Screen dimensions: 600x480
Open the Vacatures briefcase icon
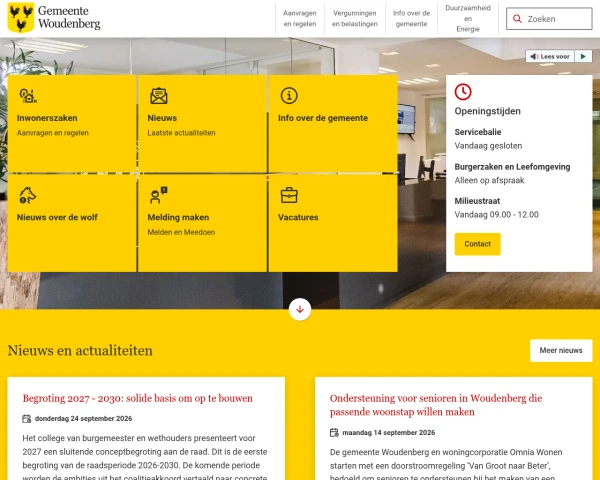coord(289,195)
